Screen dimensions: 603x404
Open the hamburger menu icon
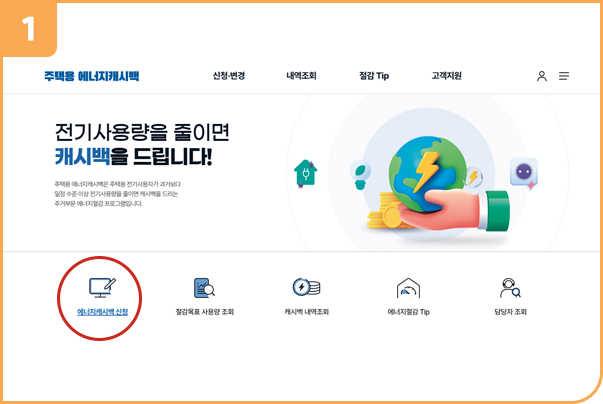[564, 76]
